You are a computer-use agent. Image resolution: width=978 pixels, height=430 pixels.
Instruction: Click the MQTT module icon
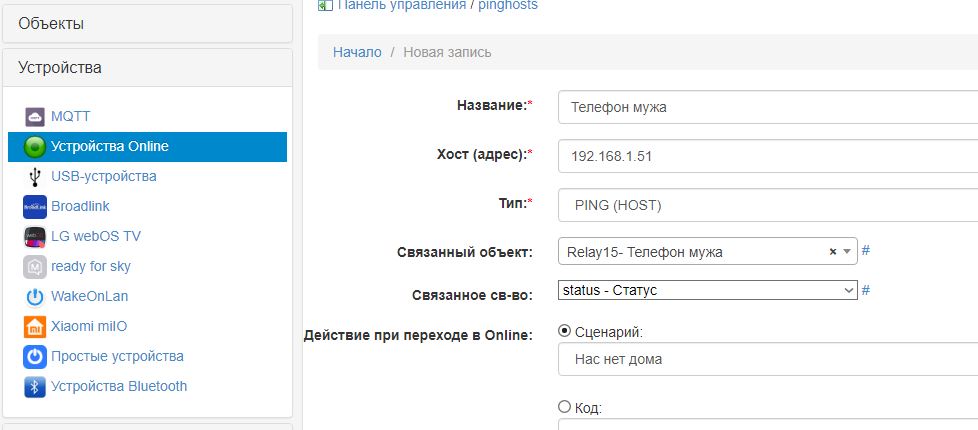pos(35,117)
